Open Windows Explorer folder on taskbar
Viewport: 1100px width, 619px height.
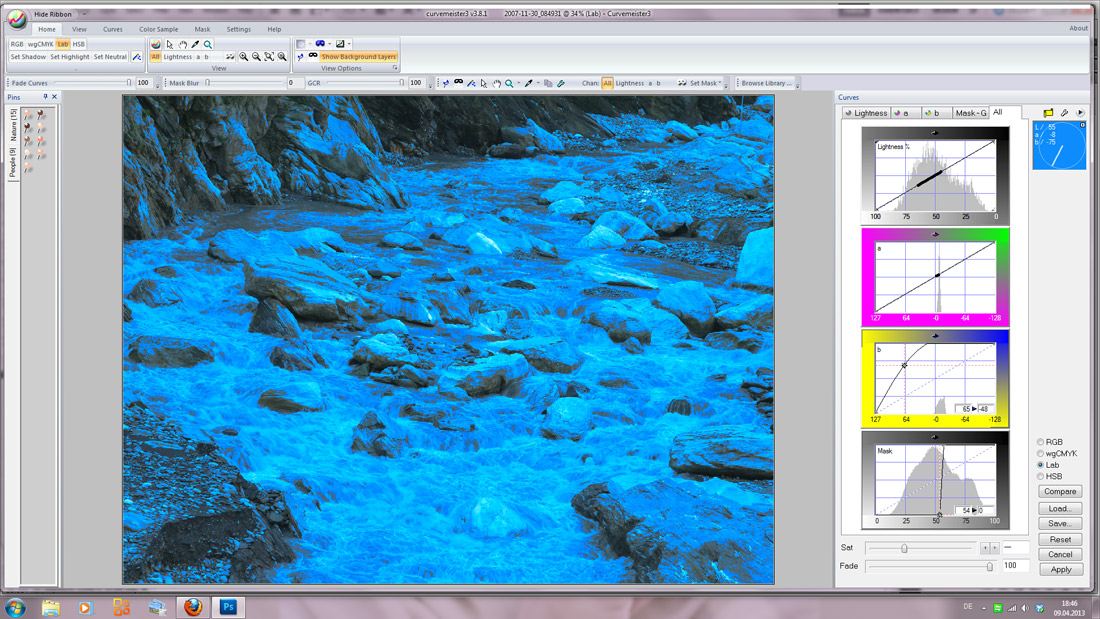pyautogui.click(x=51, y=608)
